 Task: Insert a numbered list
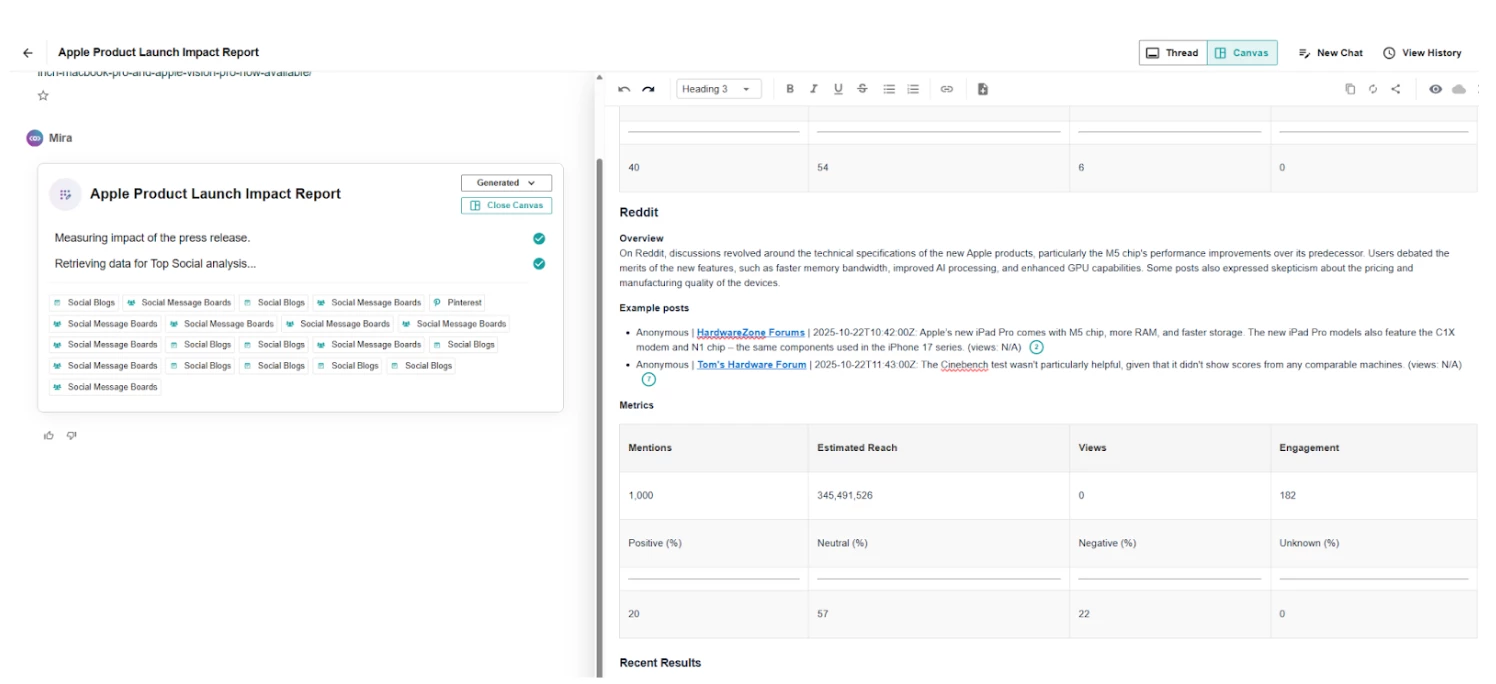[x=913, y=89]
